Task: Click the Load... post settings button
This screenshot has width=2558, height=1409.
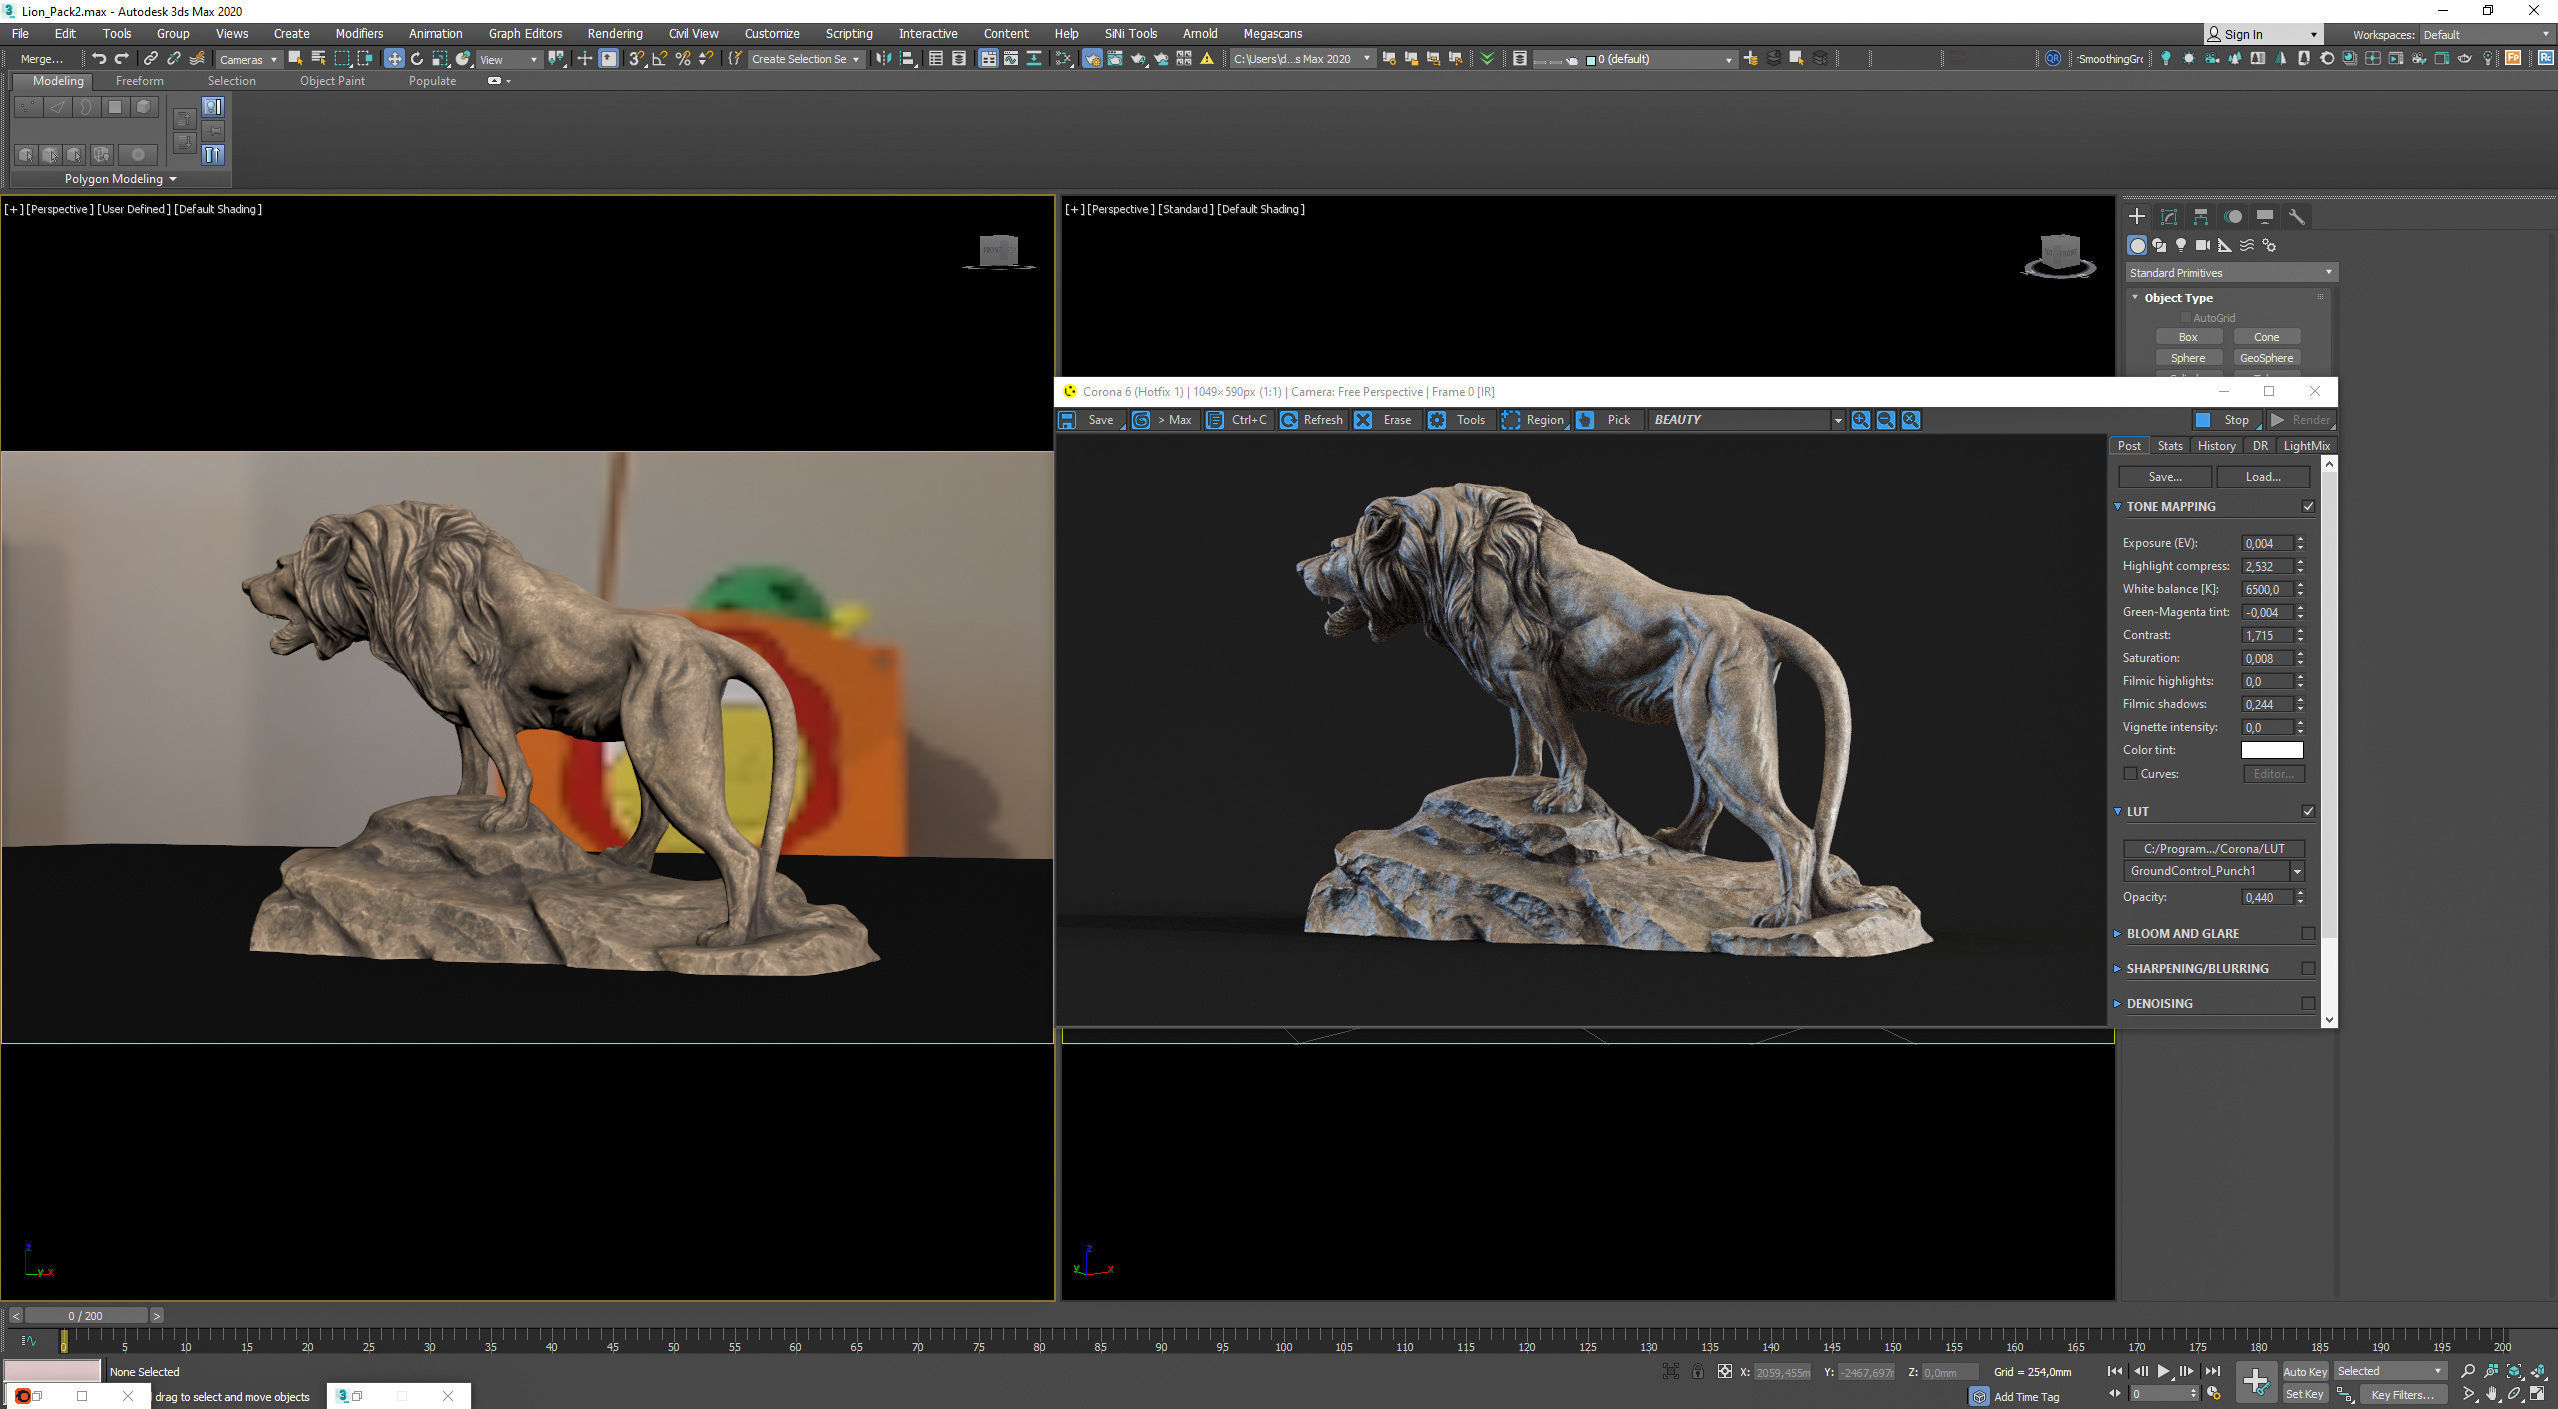Action: [2263, 477]
